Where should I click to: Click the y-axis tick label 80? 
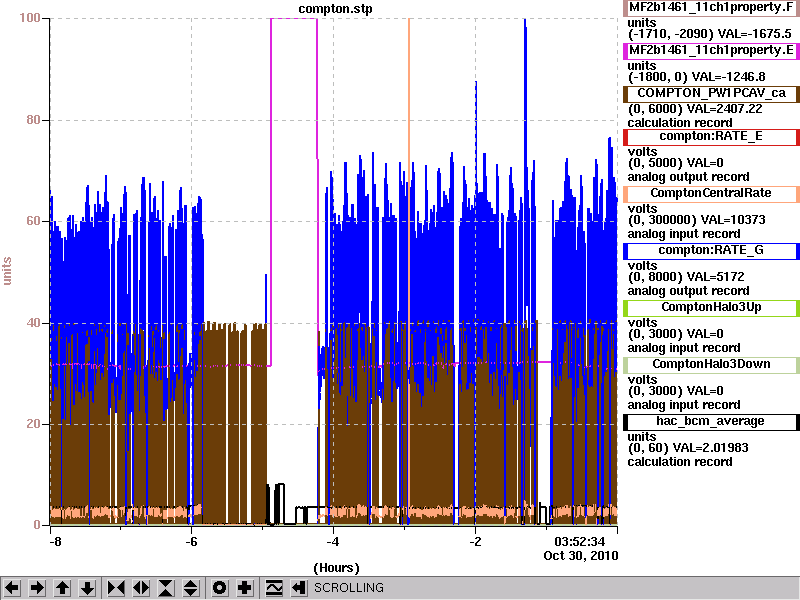(x=33, y=120)
